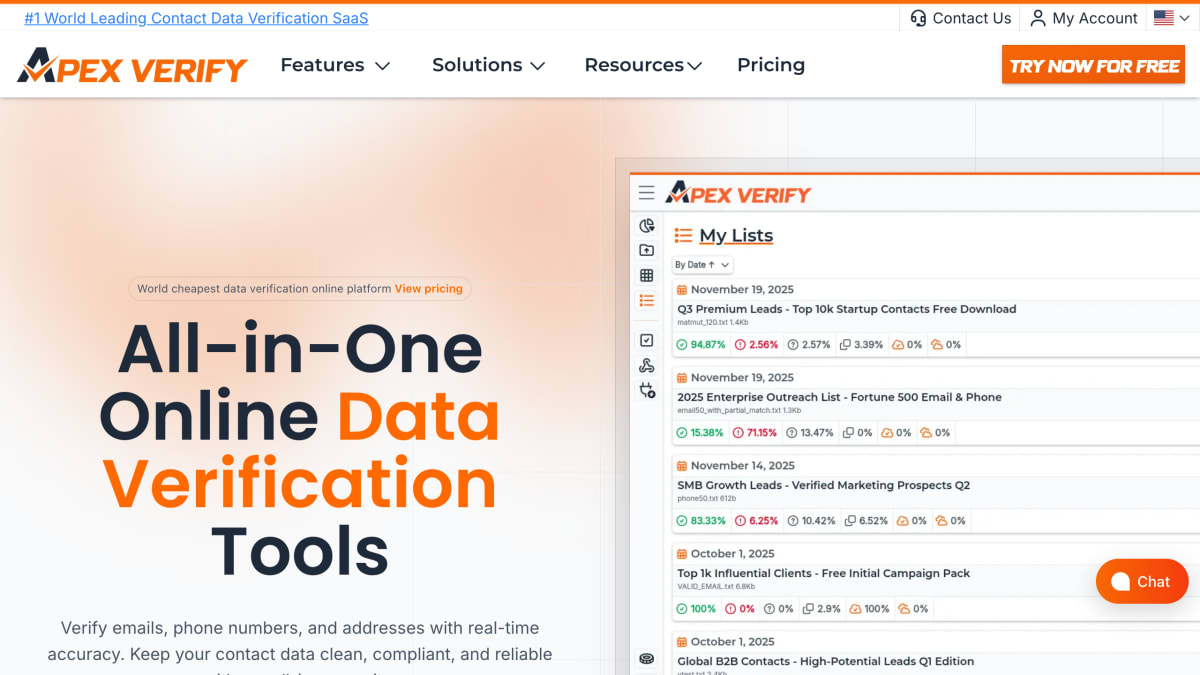
Task: Click the headset Contact Us icon
Action: [918, 18]
